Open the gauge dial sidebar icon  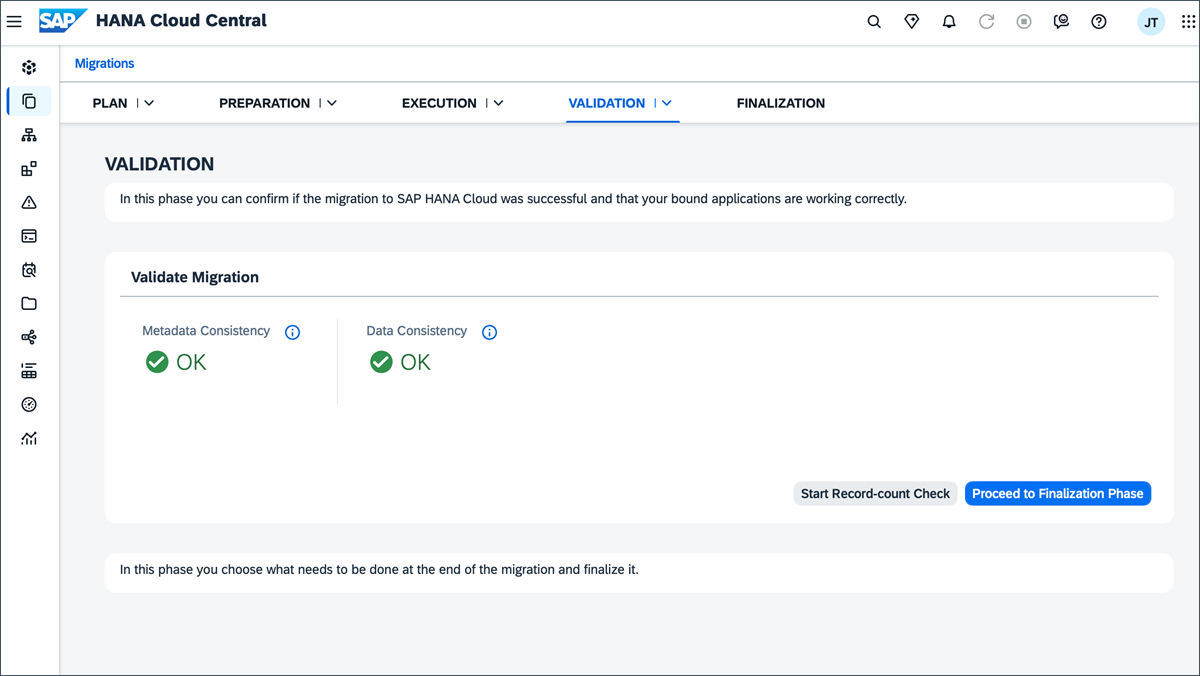tap(29, 405)
